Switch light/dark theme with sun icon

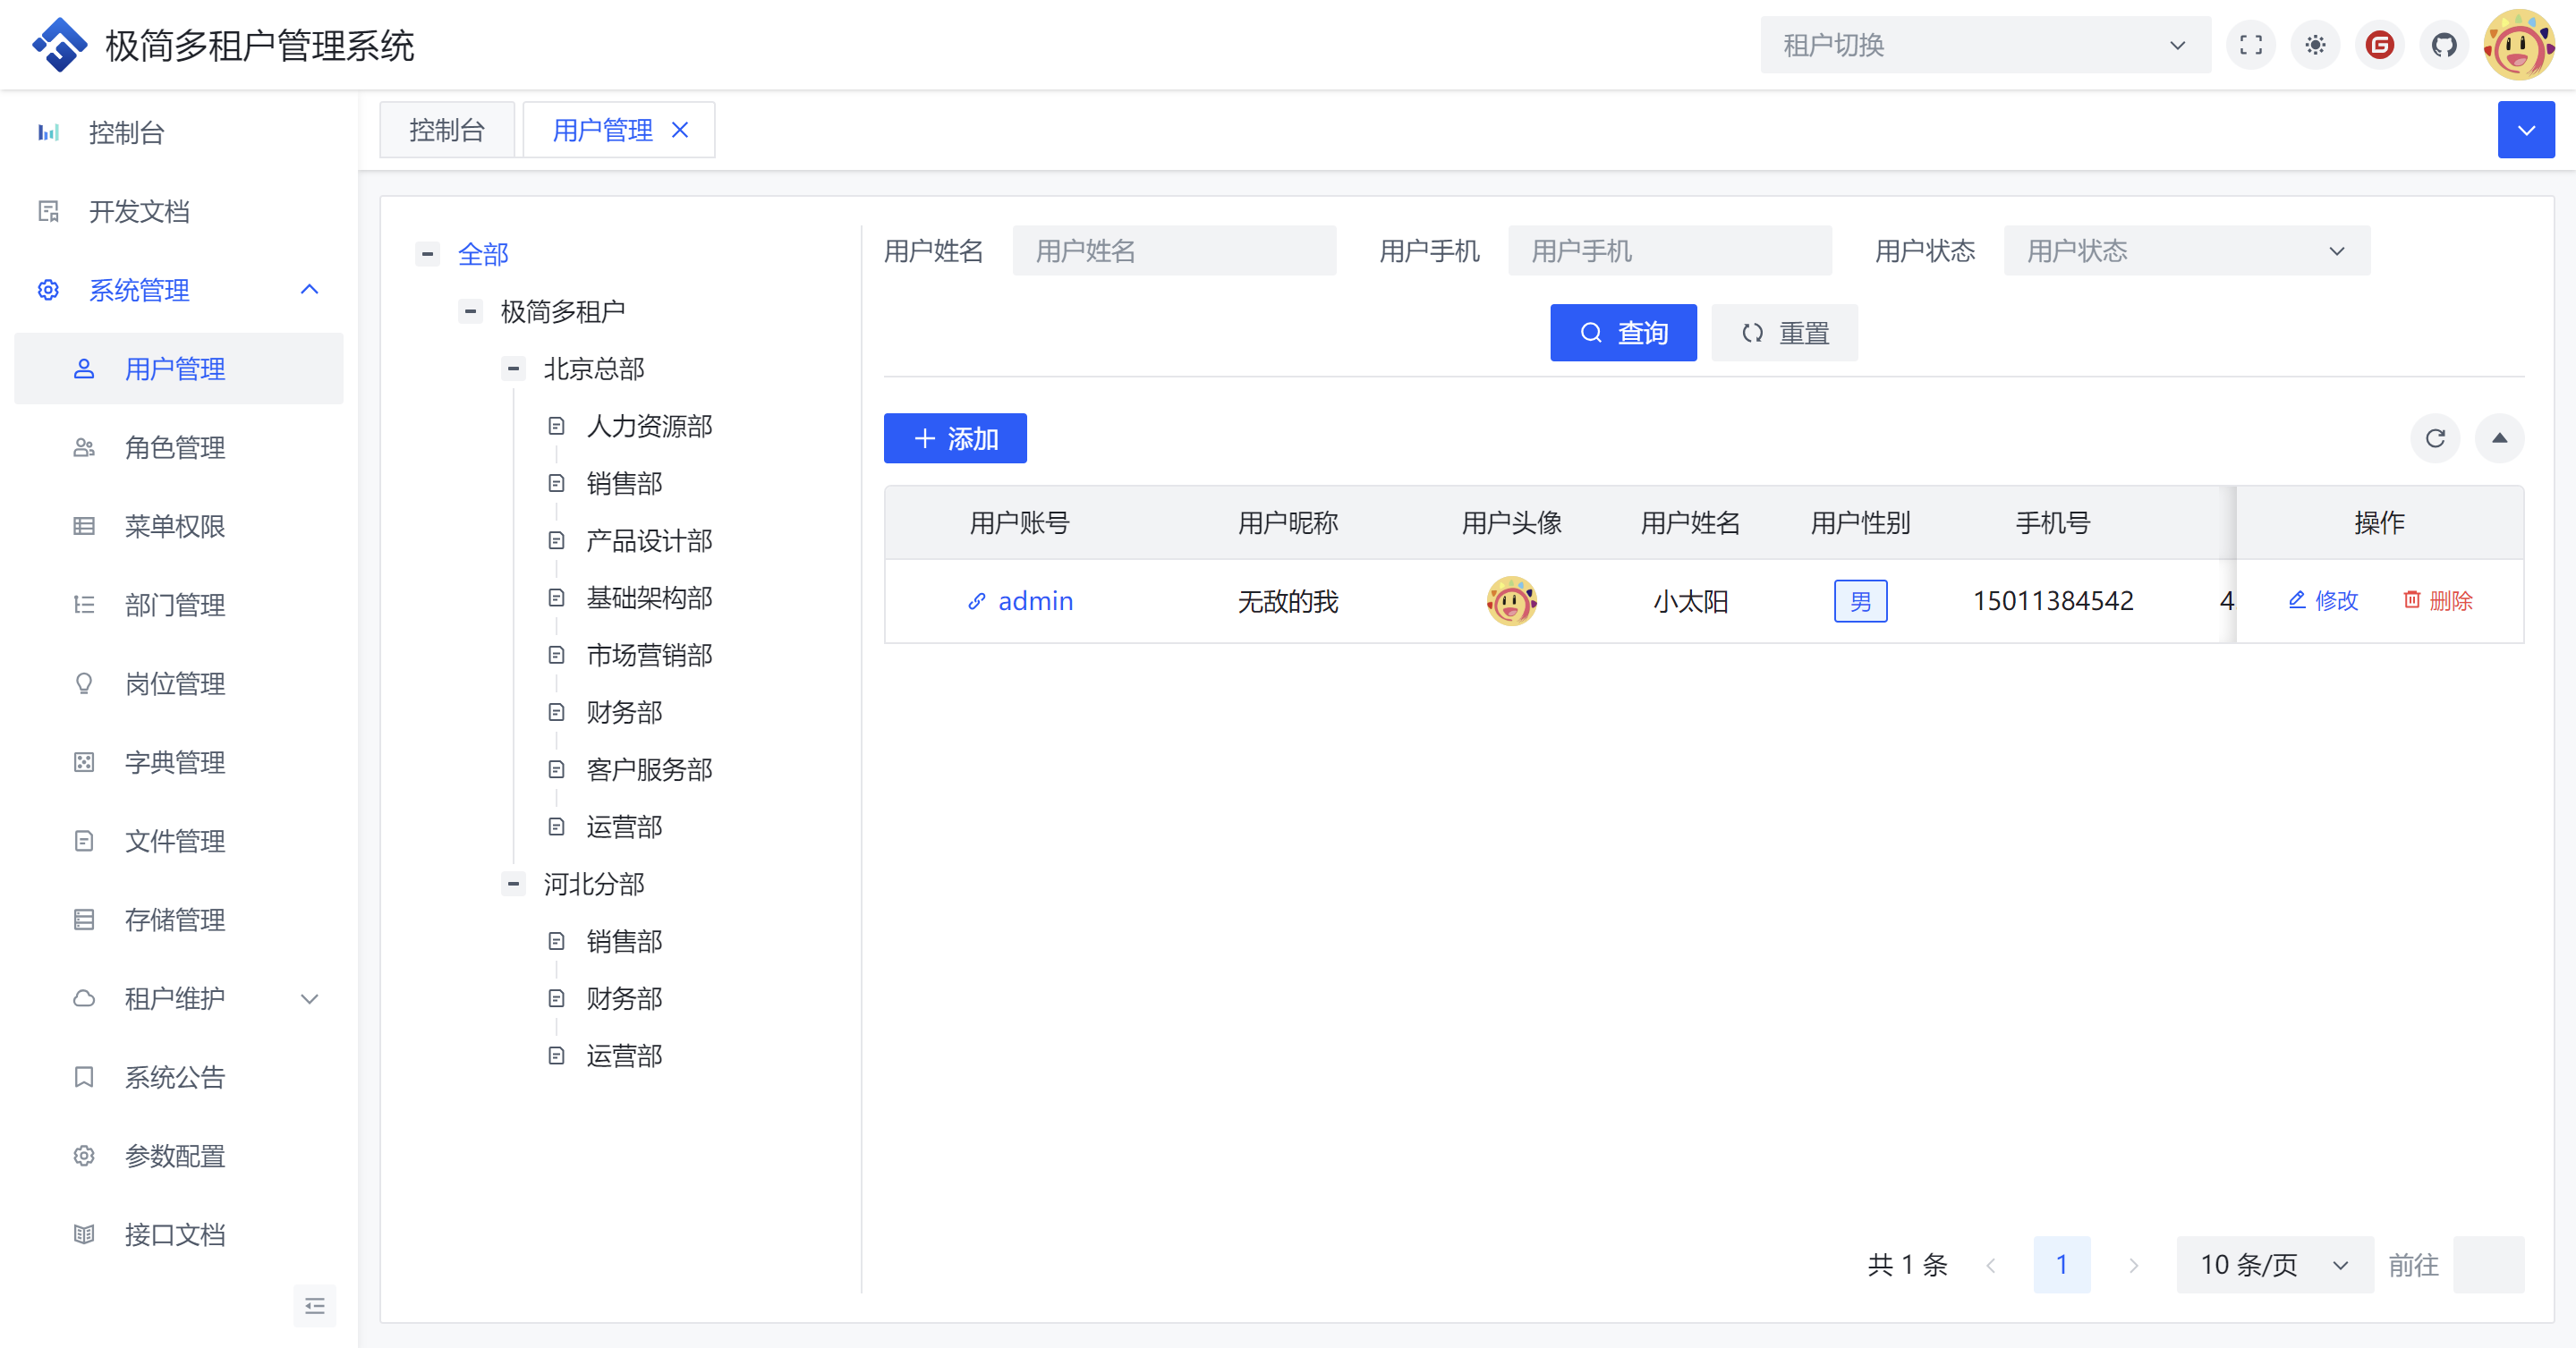(2315, 45)
